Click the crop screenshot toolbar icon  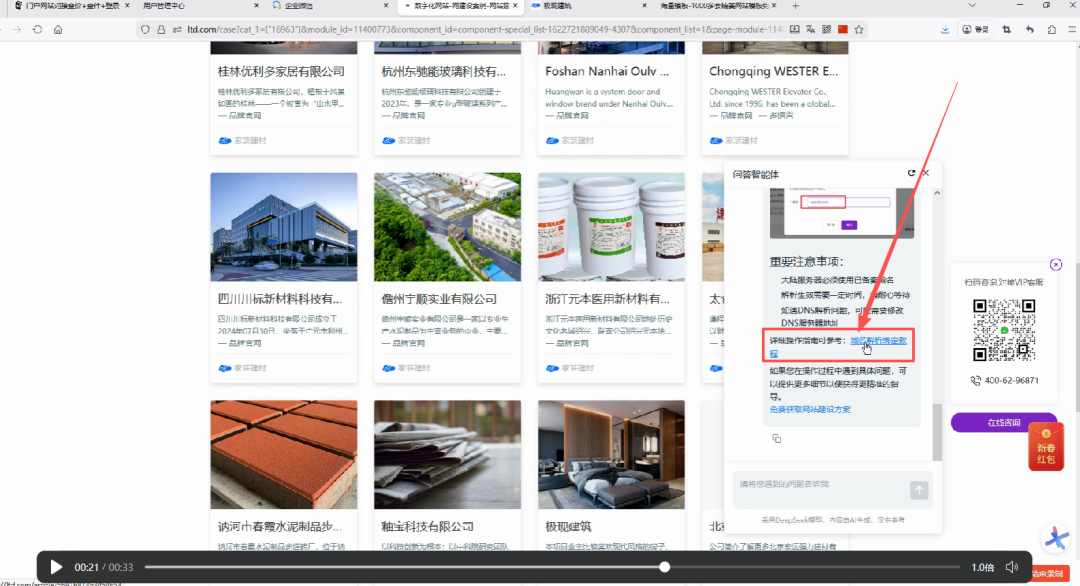coord(1006,30)
